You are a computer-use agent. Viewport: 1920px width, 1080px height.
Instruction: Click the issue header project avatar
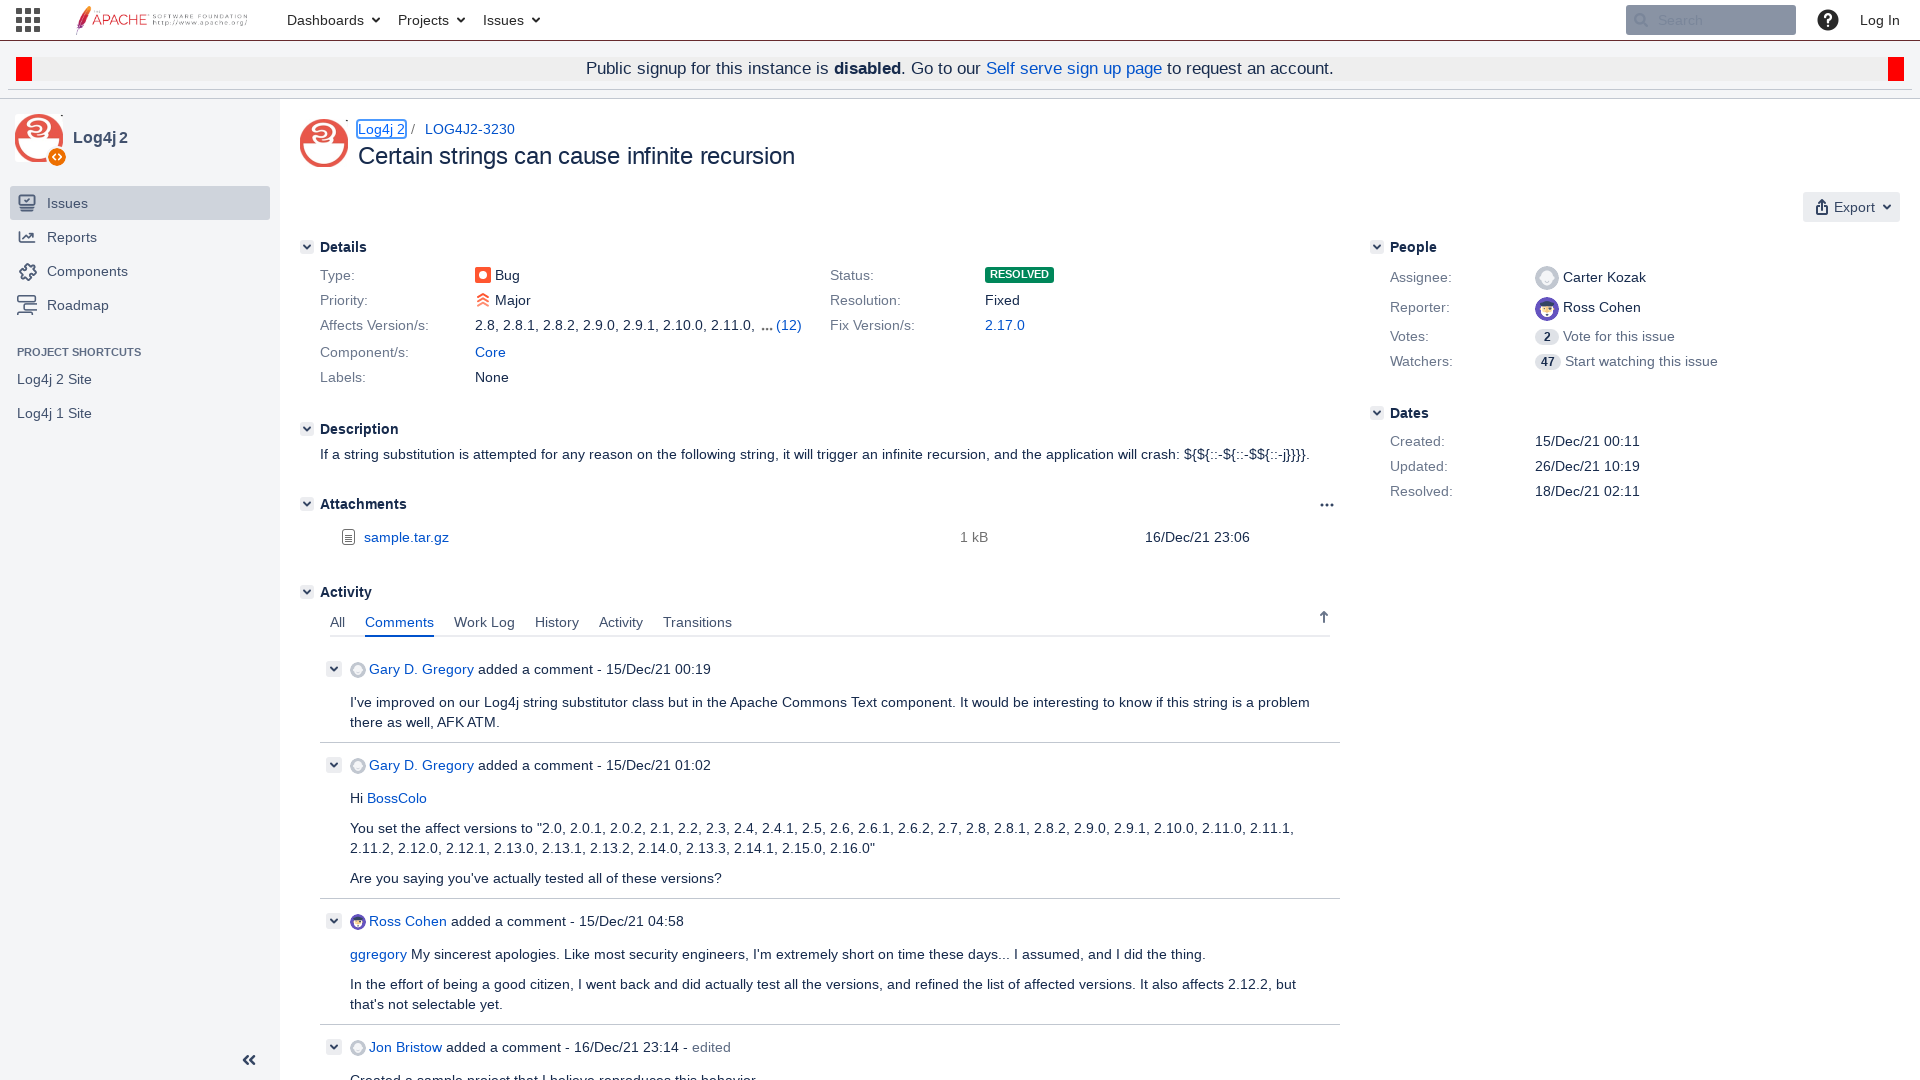(x=324, y=143)
